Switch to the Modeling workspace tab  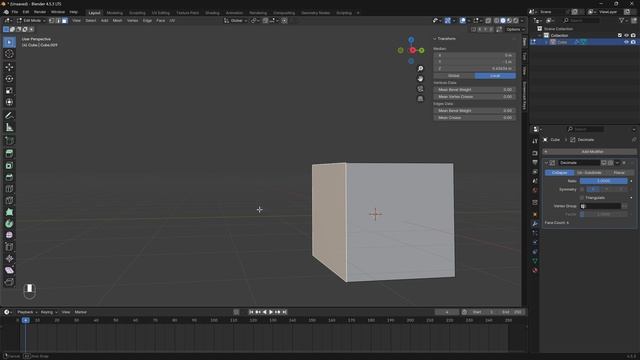point(114,13)
